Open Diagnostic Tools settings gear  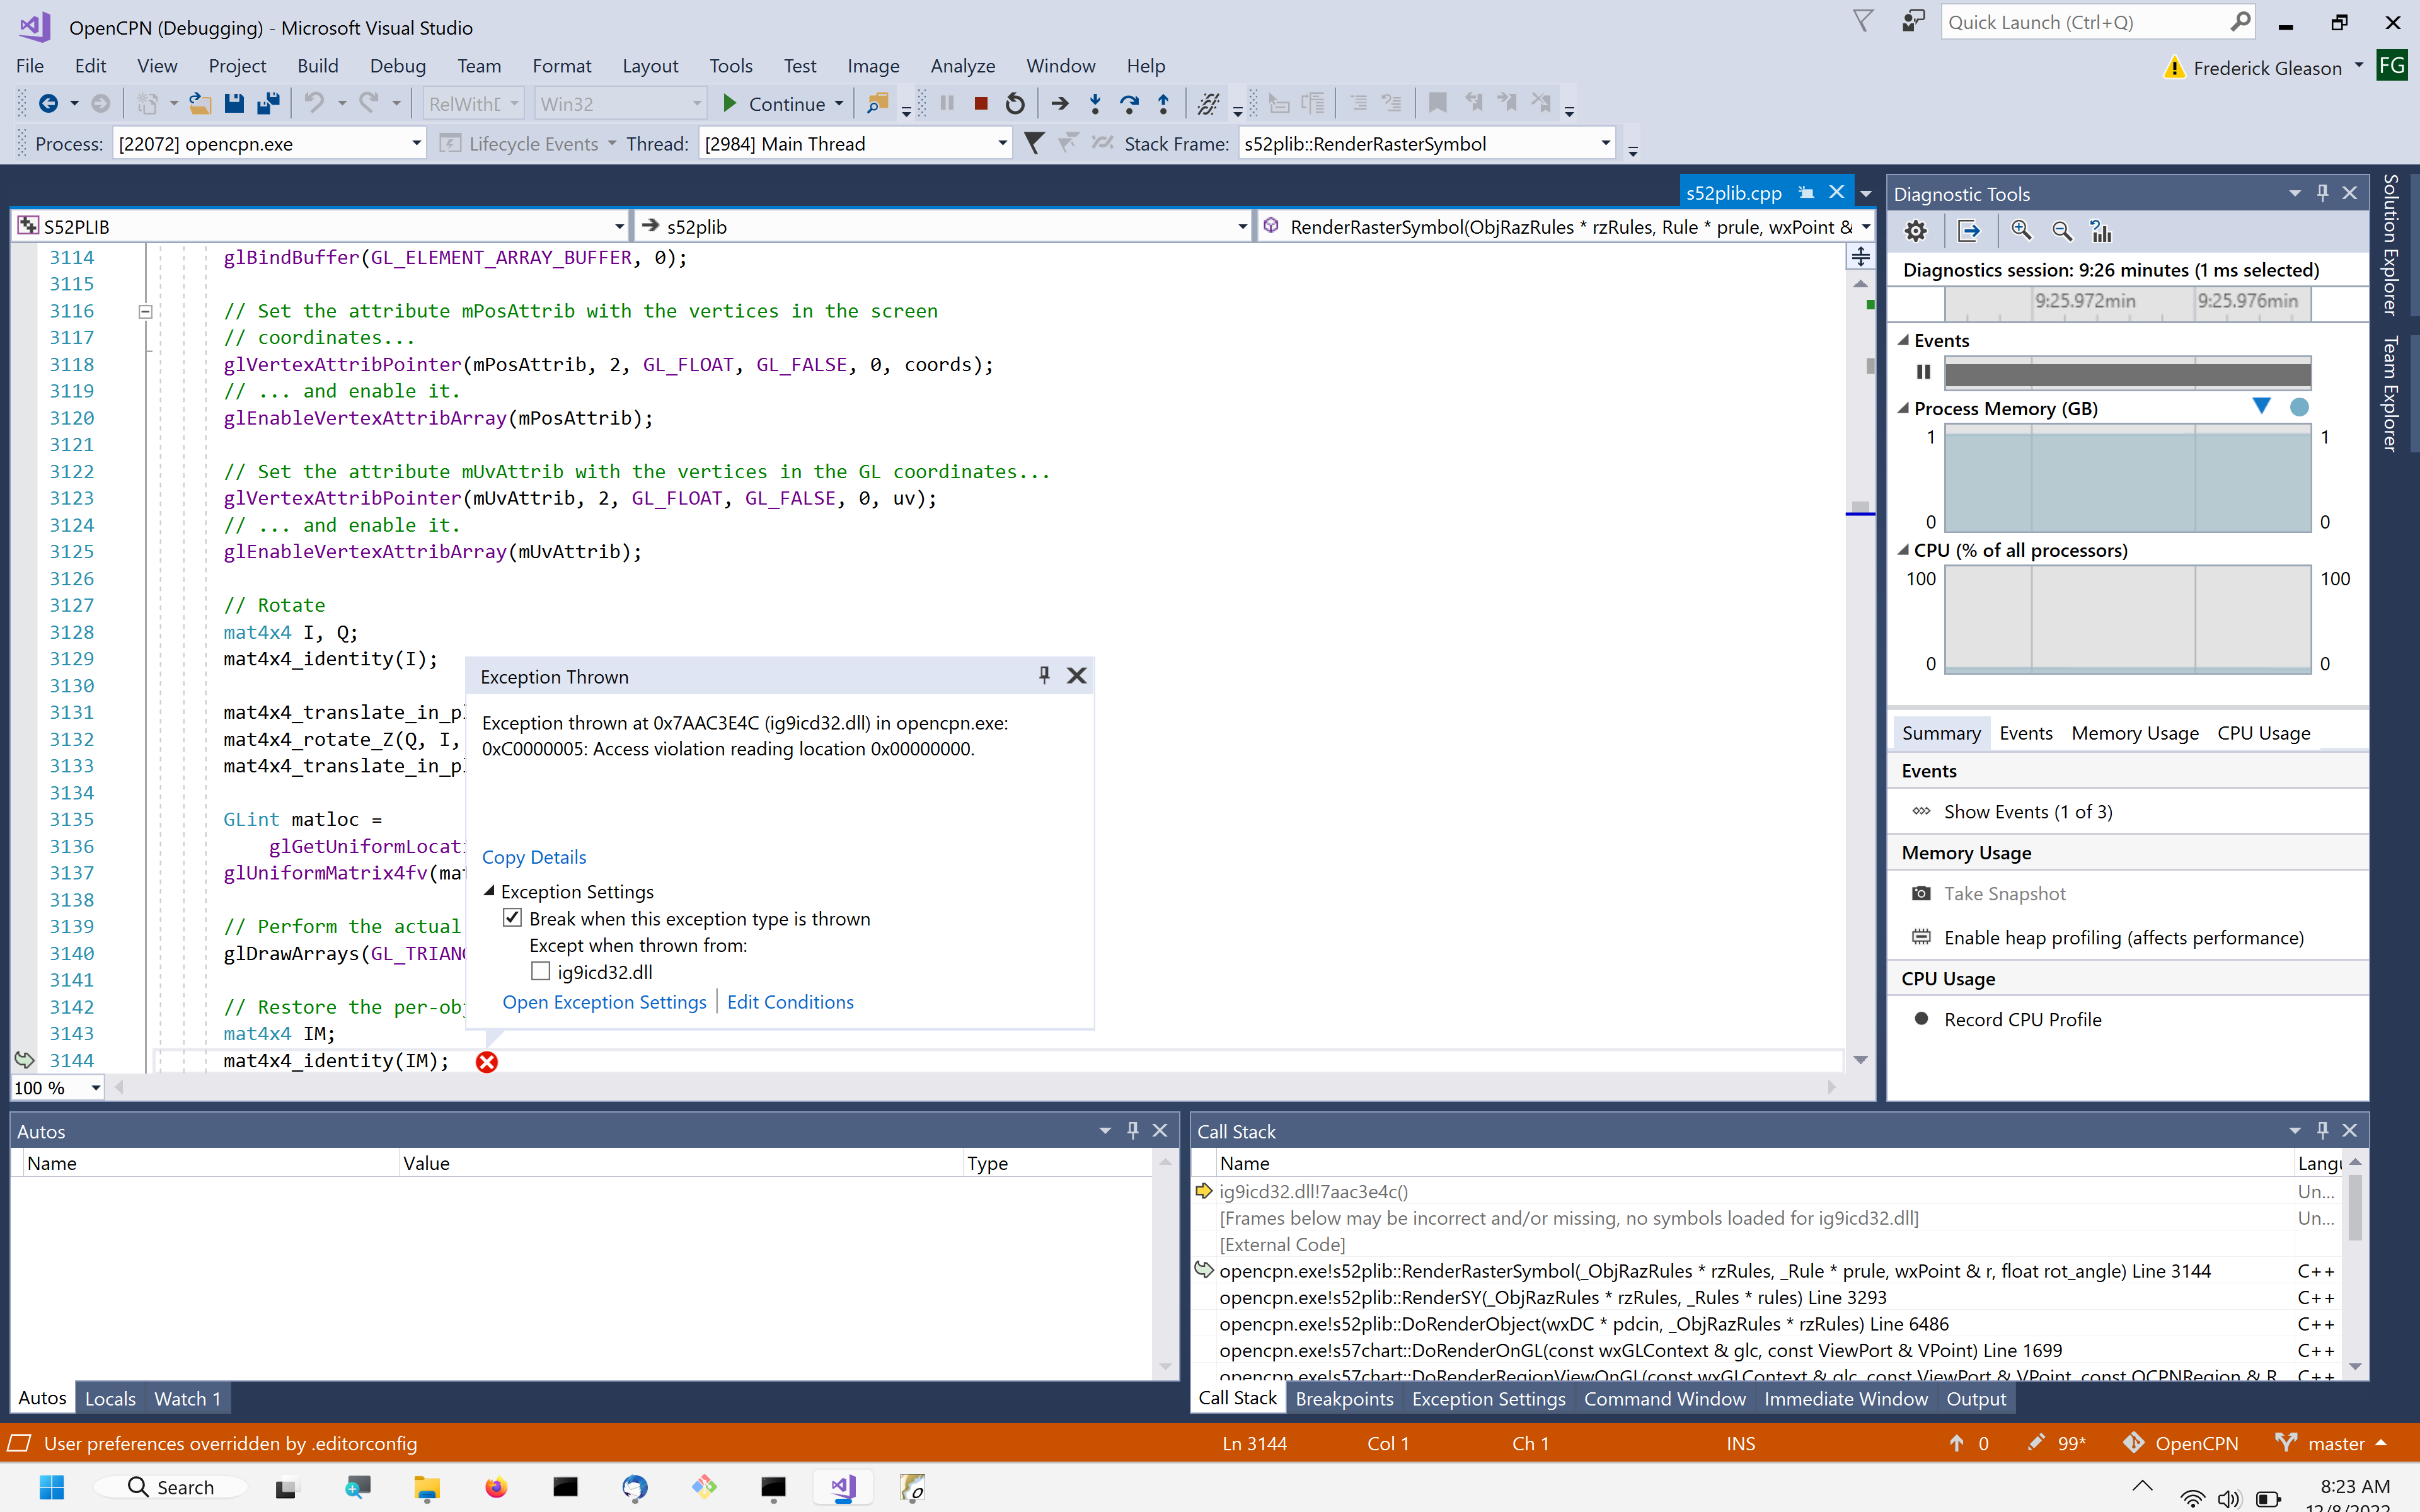click(x=1915, y=231)
